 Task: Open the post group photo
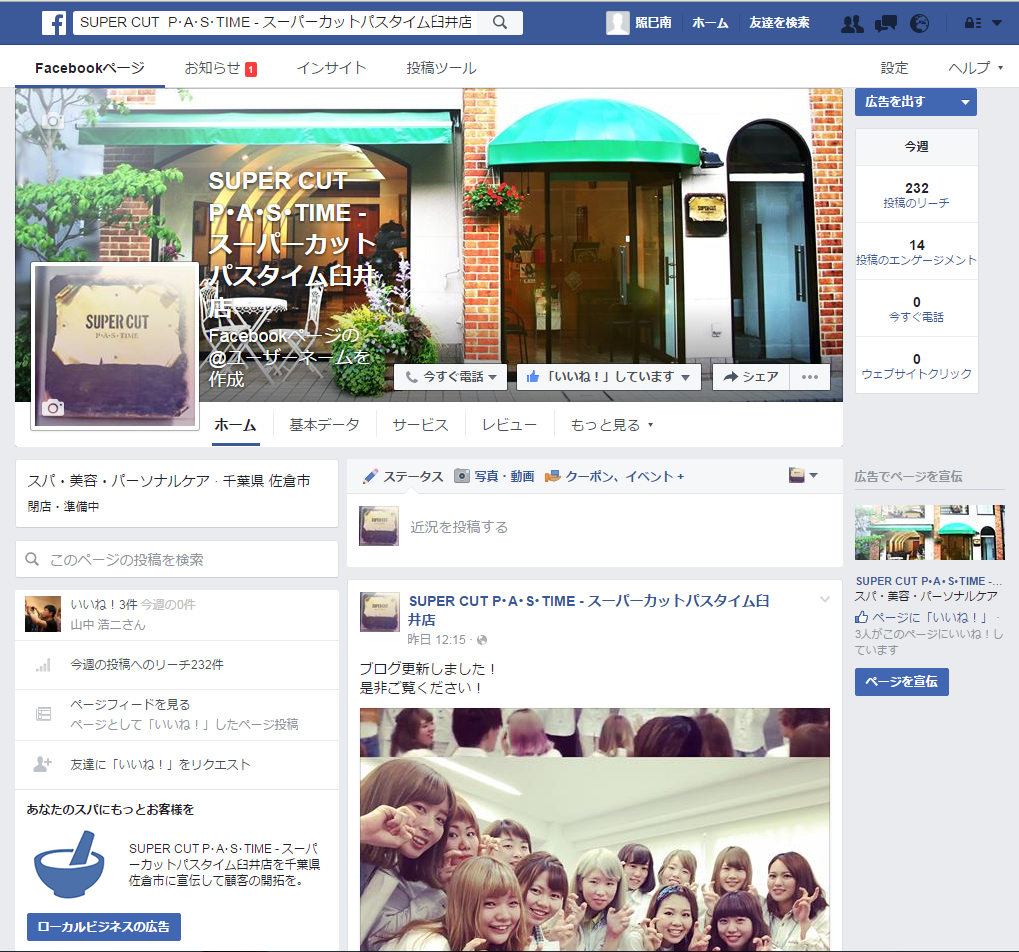point(595,830)
